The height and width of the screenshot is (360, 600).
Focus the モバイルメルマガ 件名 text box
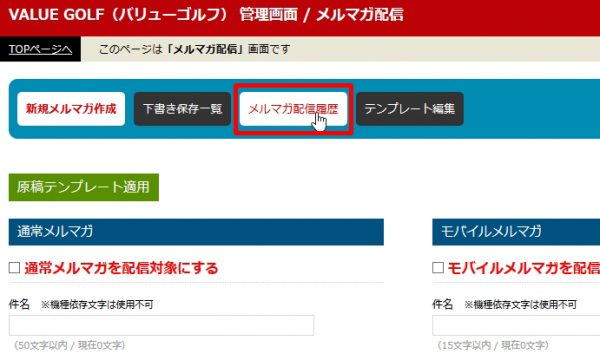pyautogui.click(x=516, y=326)
